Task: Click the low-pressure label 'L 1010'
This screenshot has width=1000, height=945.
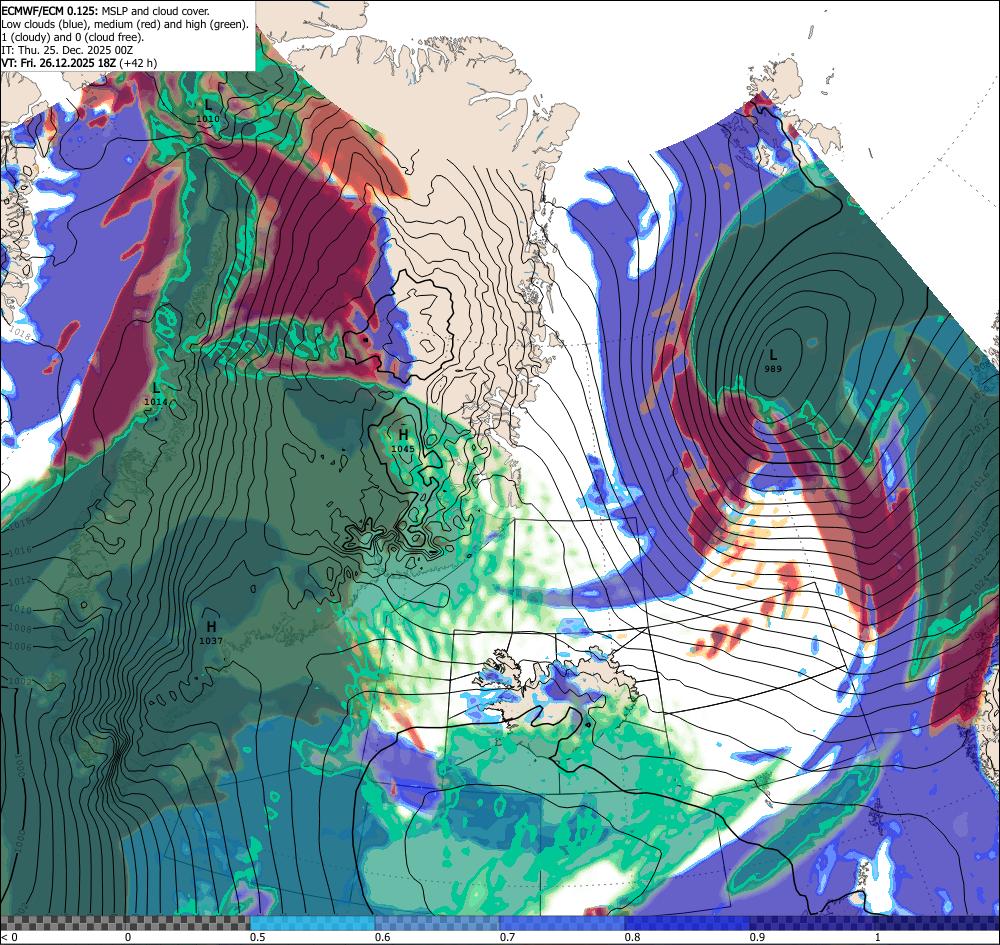Action: (x=208, y=110)
